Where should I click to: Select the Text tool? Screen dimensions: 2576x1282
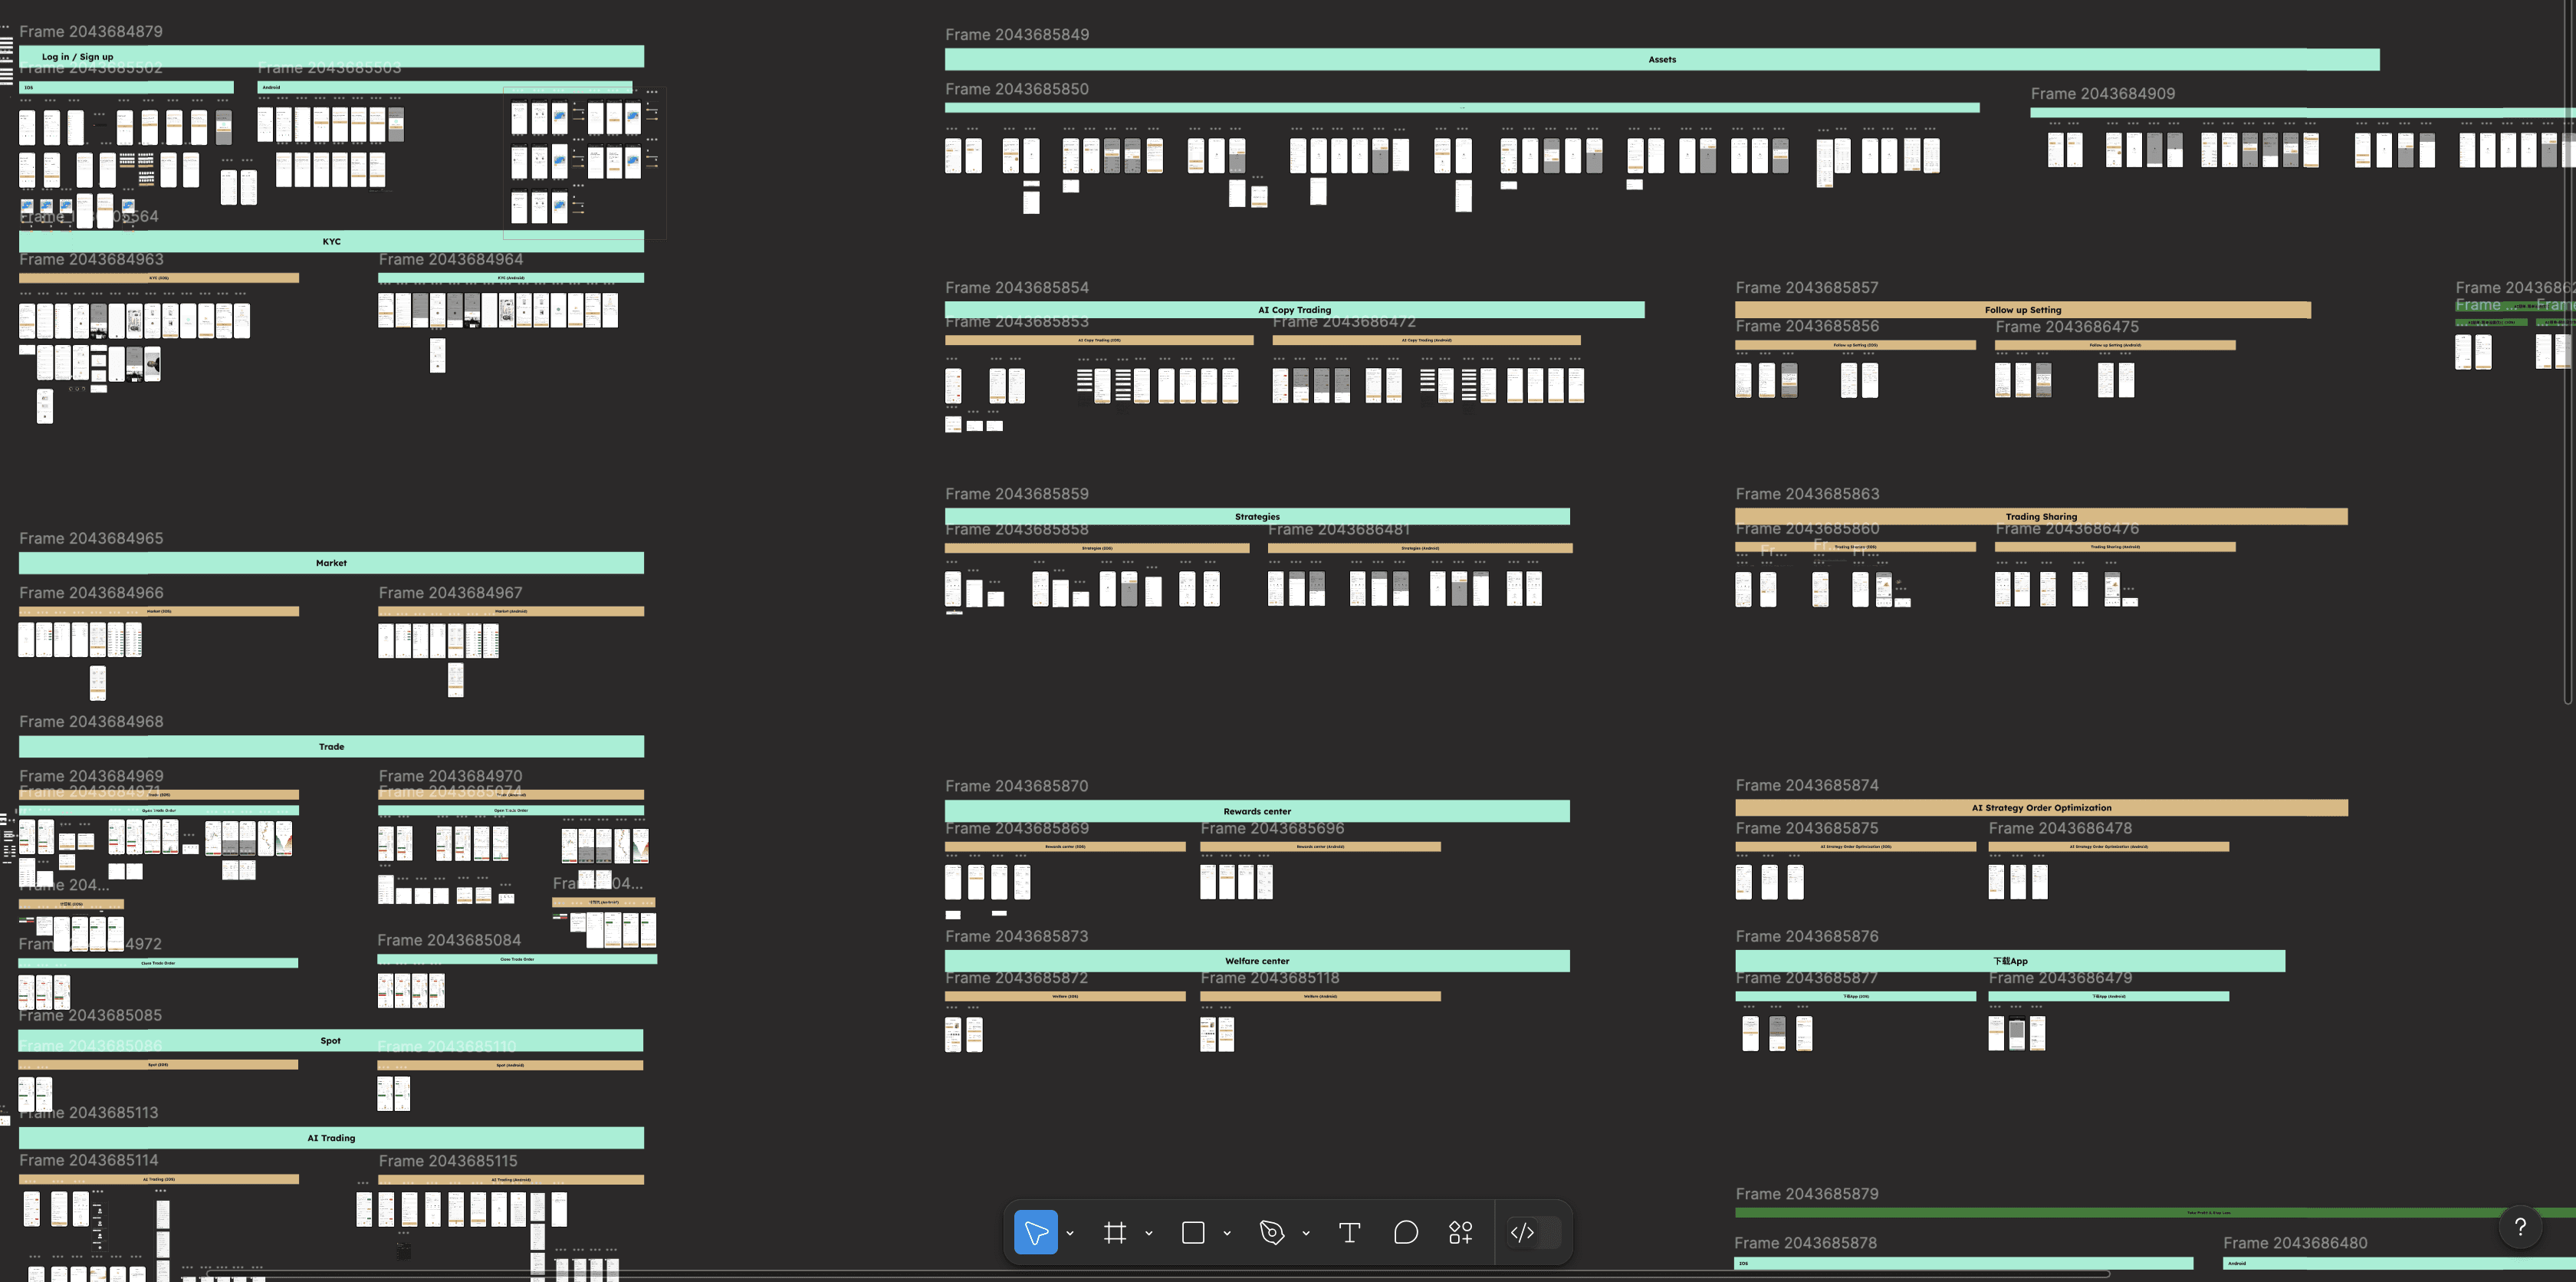1349,1232
